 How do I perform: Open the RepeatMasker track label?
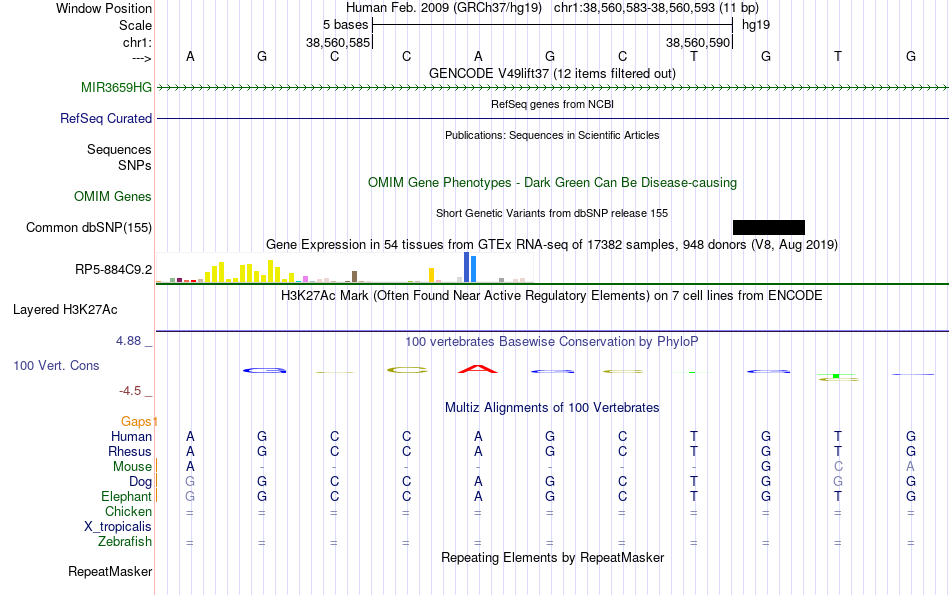pyautogui.click(x=110, y=571)
